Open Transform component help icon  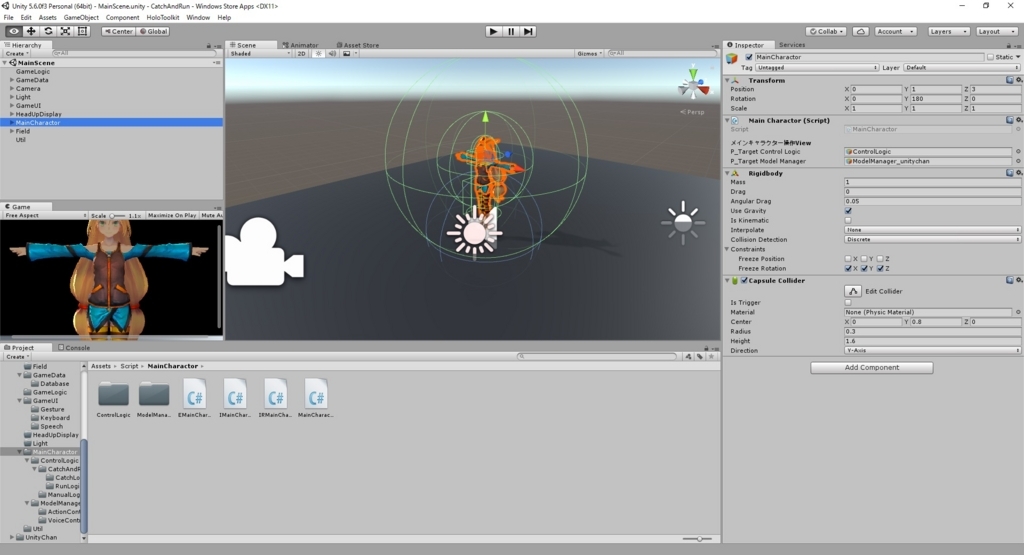[1010, 80]
